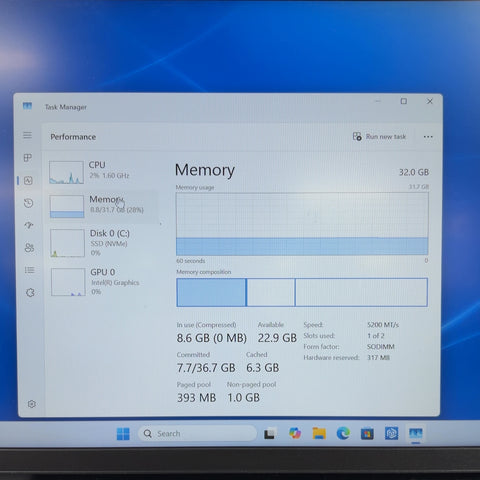Click the Task Manager title bar icon
The image size is (480, 480).
tap(27, 106)
